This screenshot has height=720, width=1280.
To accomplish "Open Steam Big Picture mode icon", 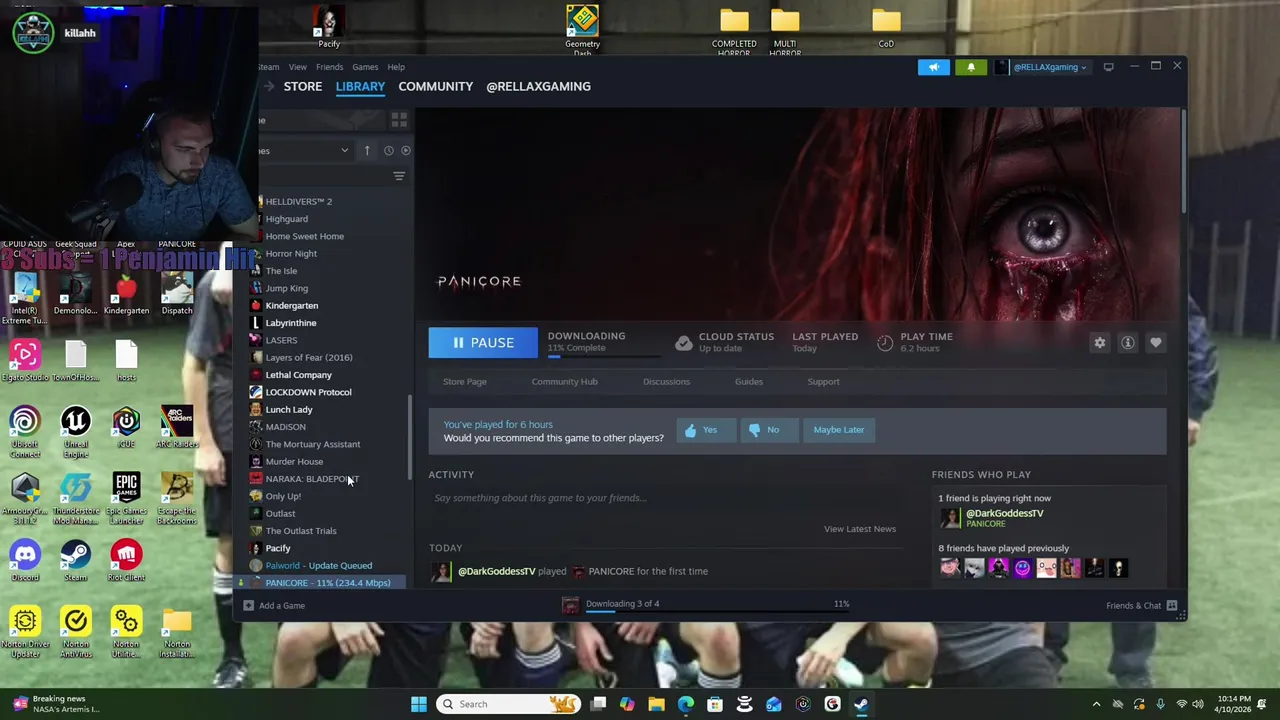I will point(1108,67).
